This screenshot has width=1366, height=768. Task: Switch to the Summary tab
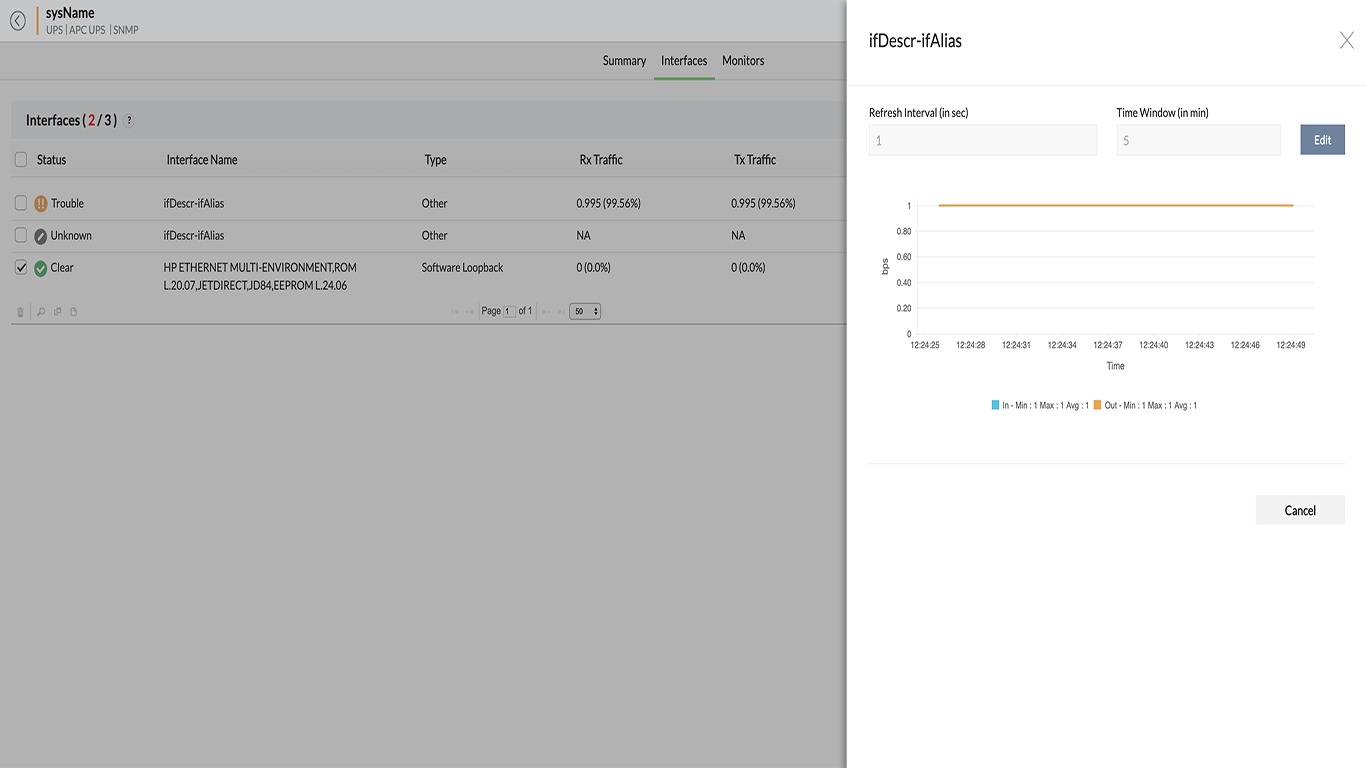coord(624,61)
